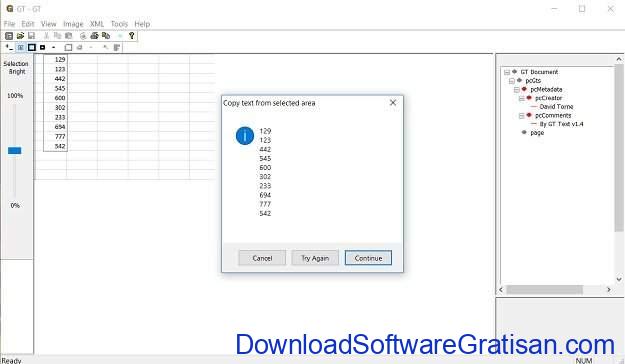Screen dimensions: 625x364
Task: Collapse the GT Document tree node
Action: coord(507,72)
